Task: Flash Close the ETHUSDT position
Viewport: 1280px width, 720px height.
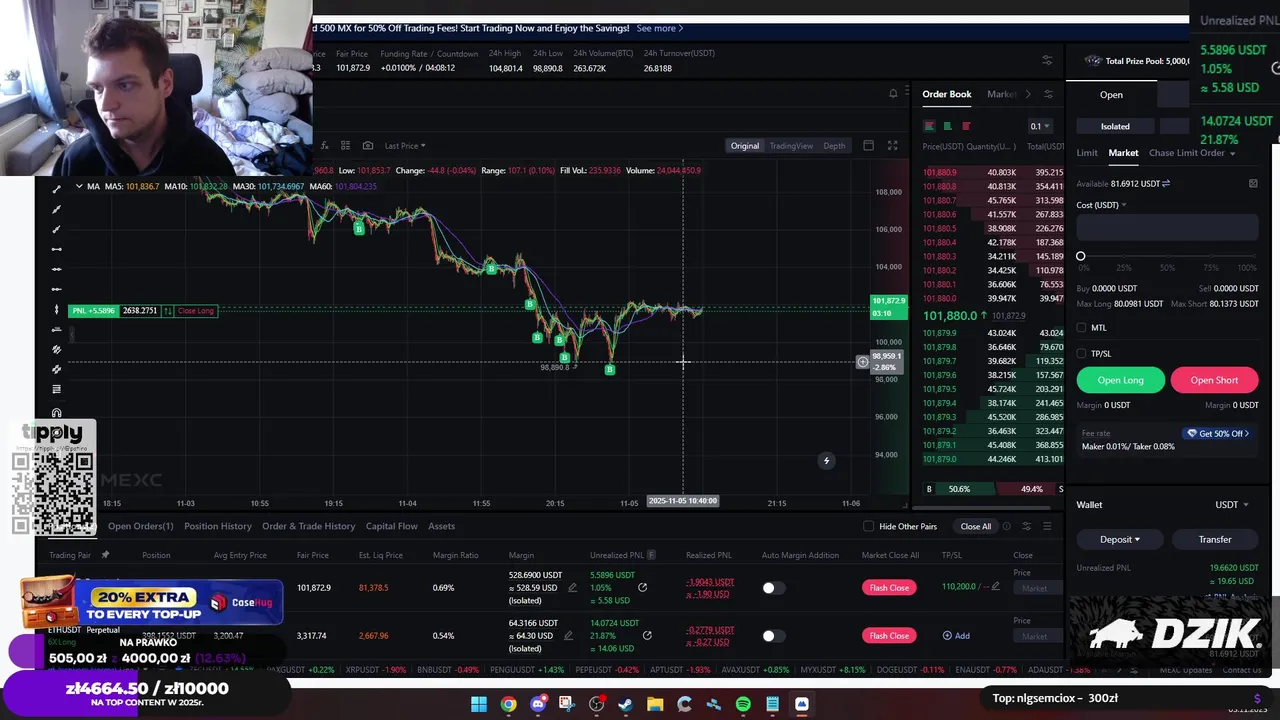Action: coord(889,636)
